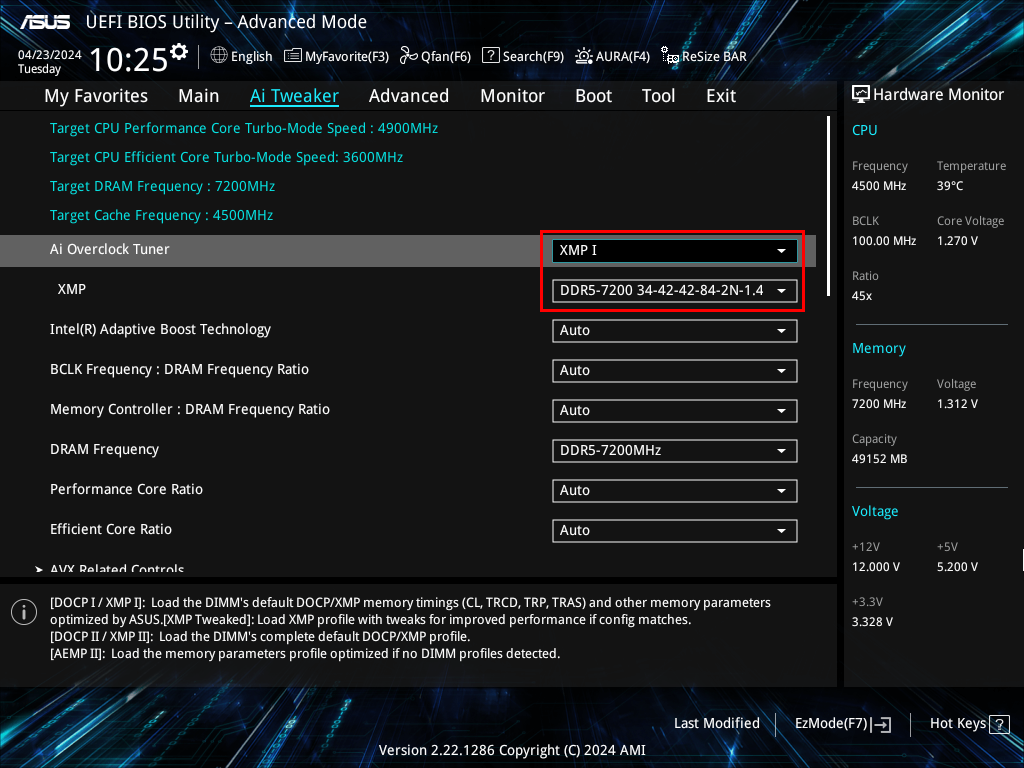Viewport: 1024px width, 768px height.
Task: Click the Hardware Monitor screen icon
Action: [861, 94]
